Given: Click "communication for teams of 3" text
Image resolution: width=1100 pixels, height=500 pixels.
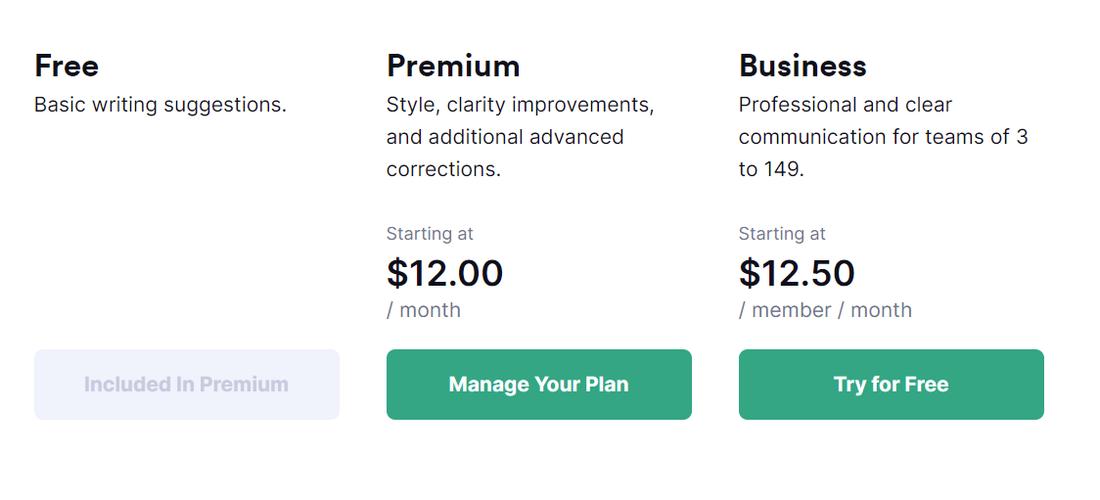Looking at the screenshot, I should coord(883,137).
